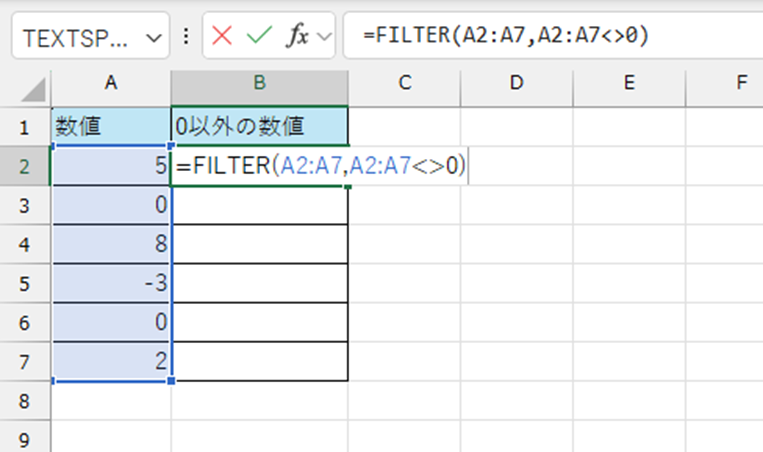Select row 8 header
Viewport: 763px width, 452px height.
pyautogui.click(x=25, y=400)
